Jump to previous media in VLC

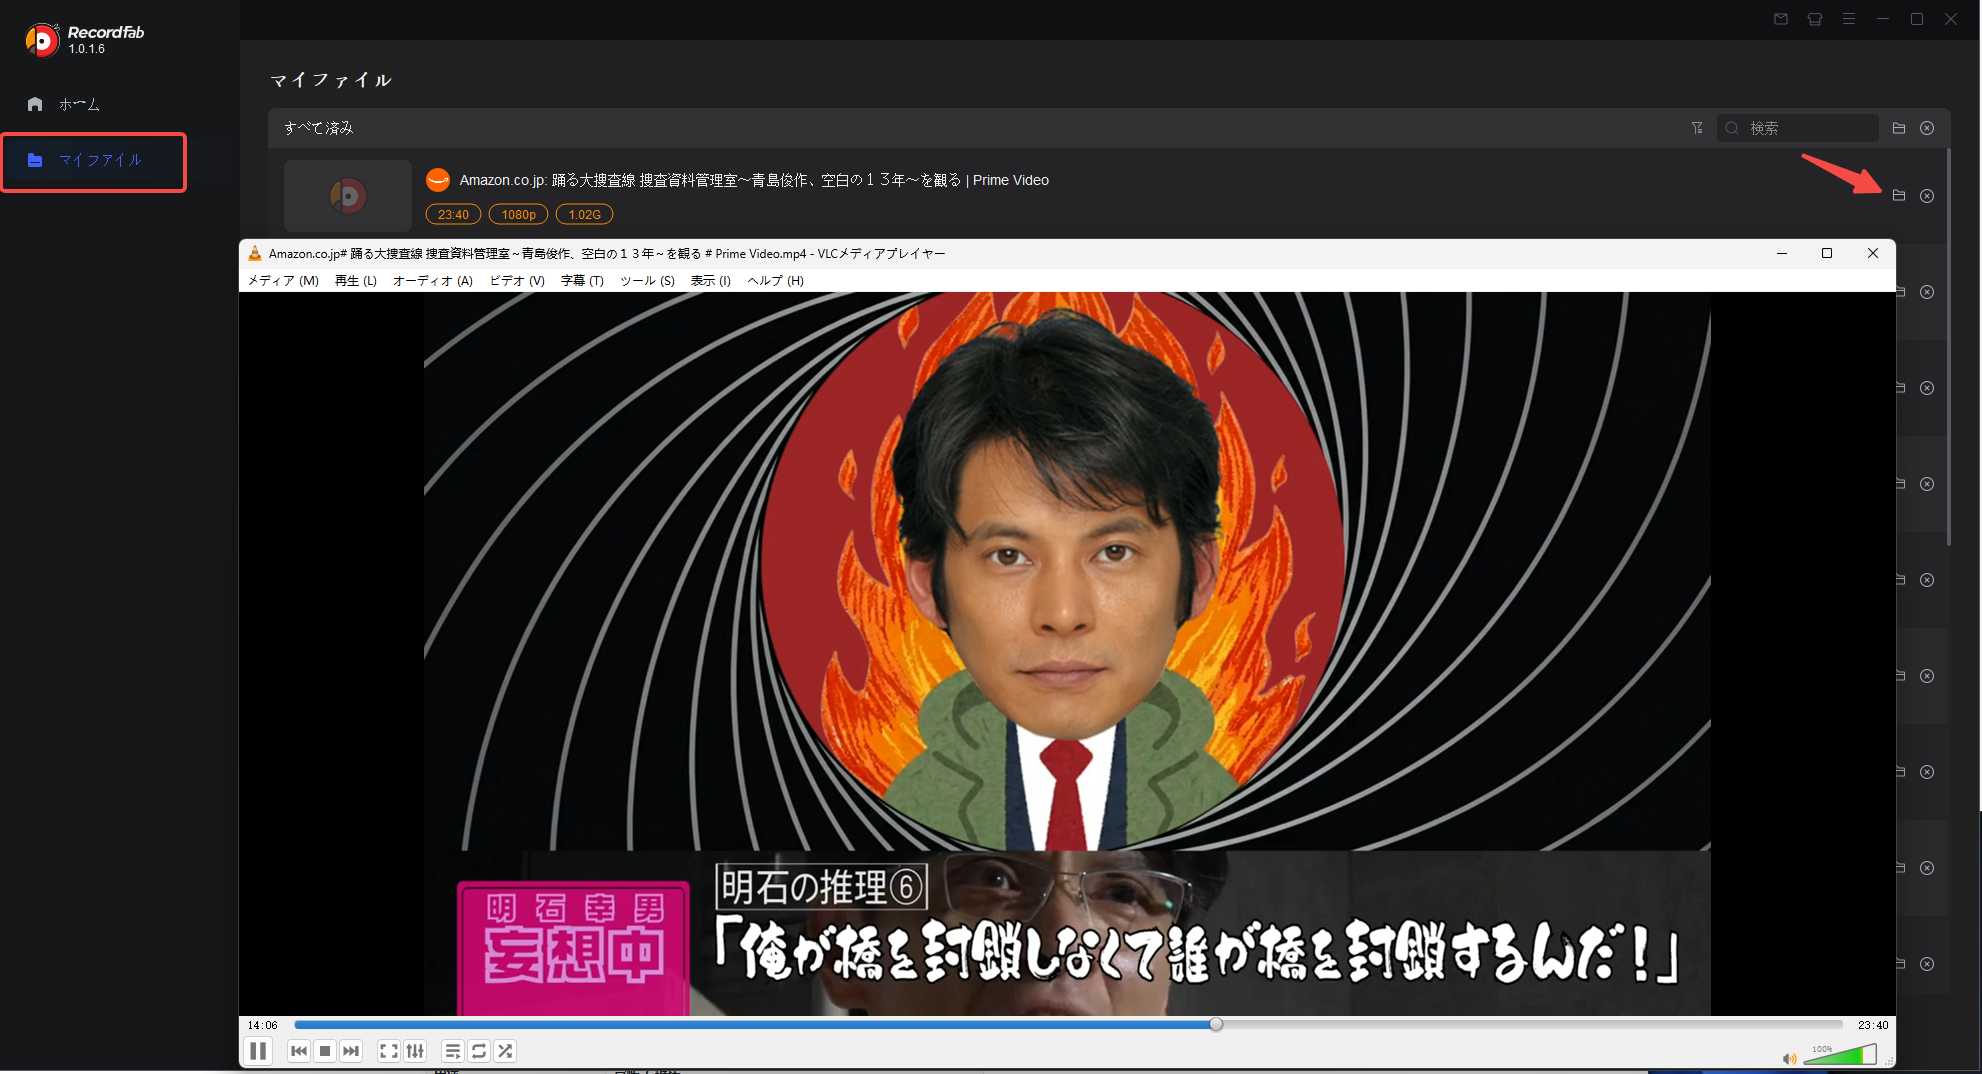(298, 1051)
